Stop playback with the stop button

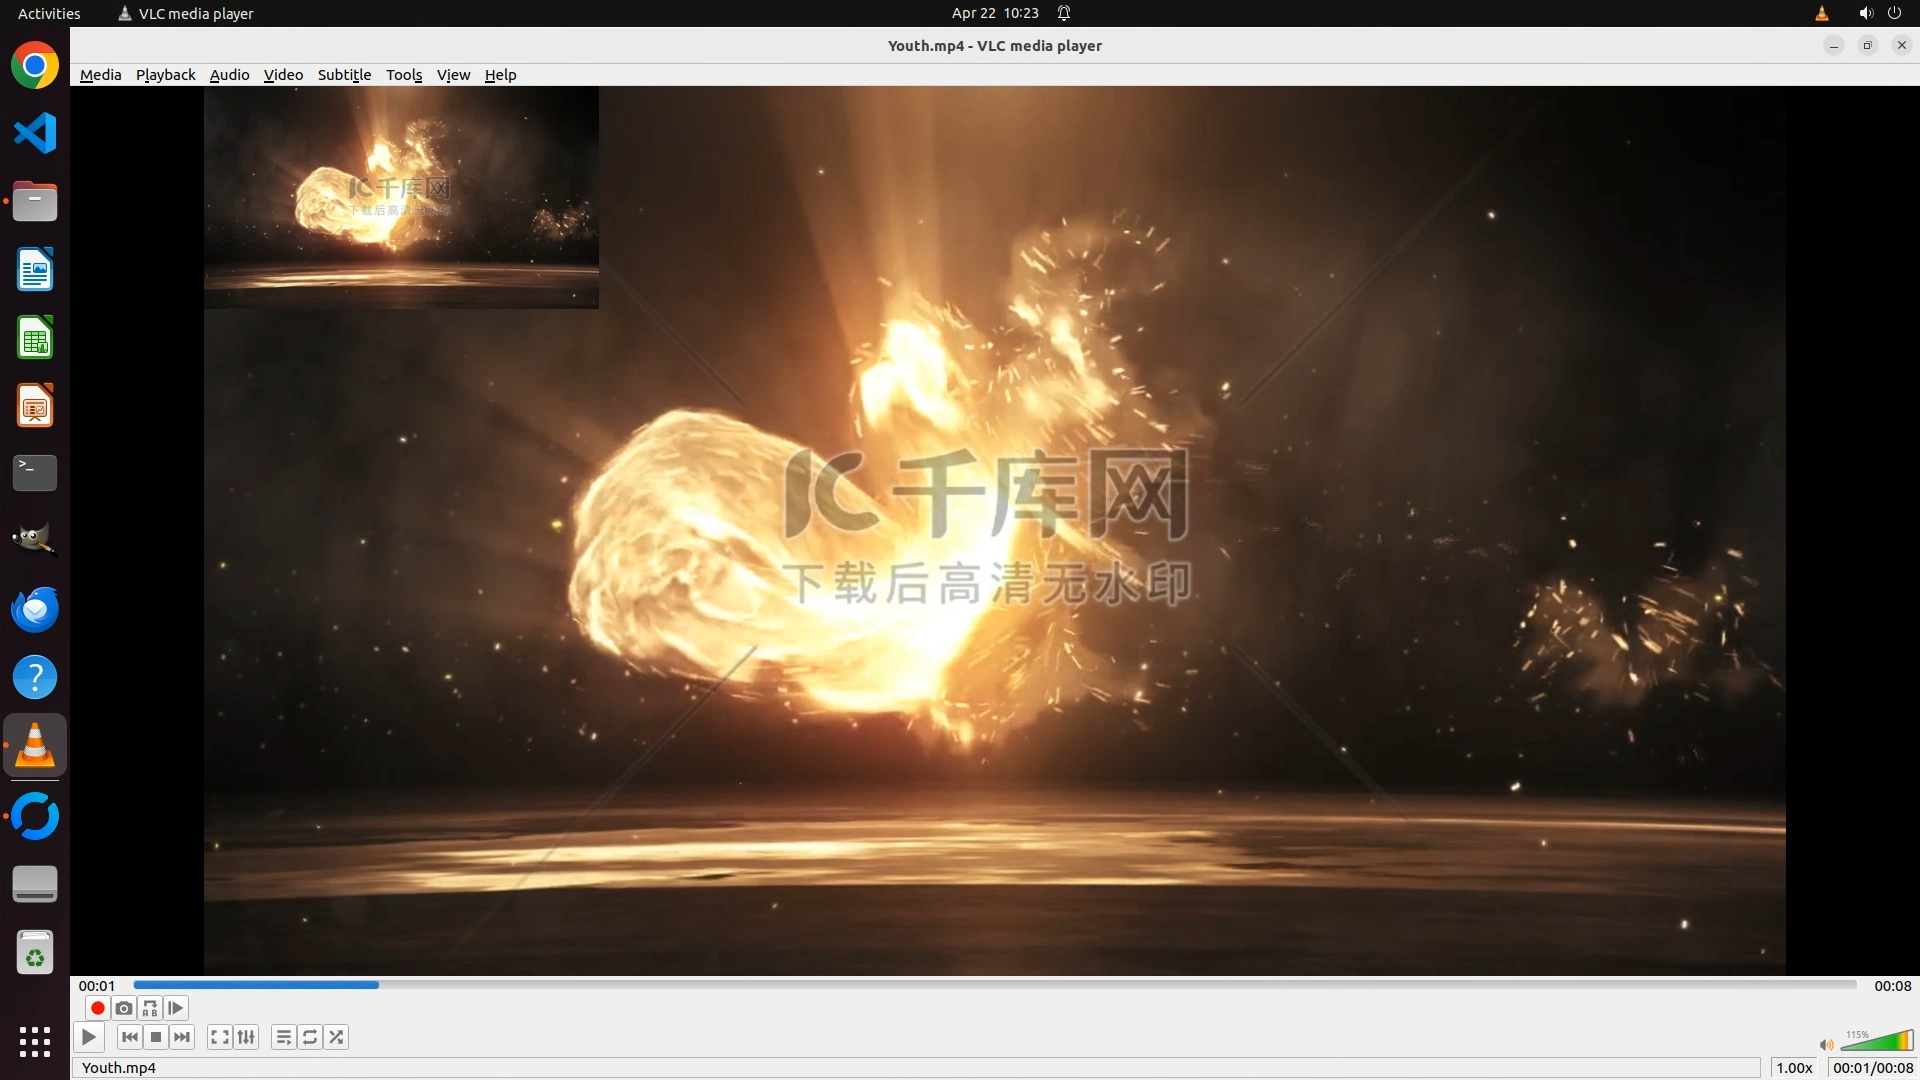point(156,1037)
